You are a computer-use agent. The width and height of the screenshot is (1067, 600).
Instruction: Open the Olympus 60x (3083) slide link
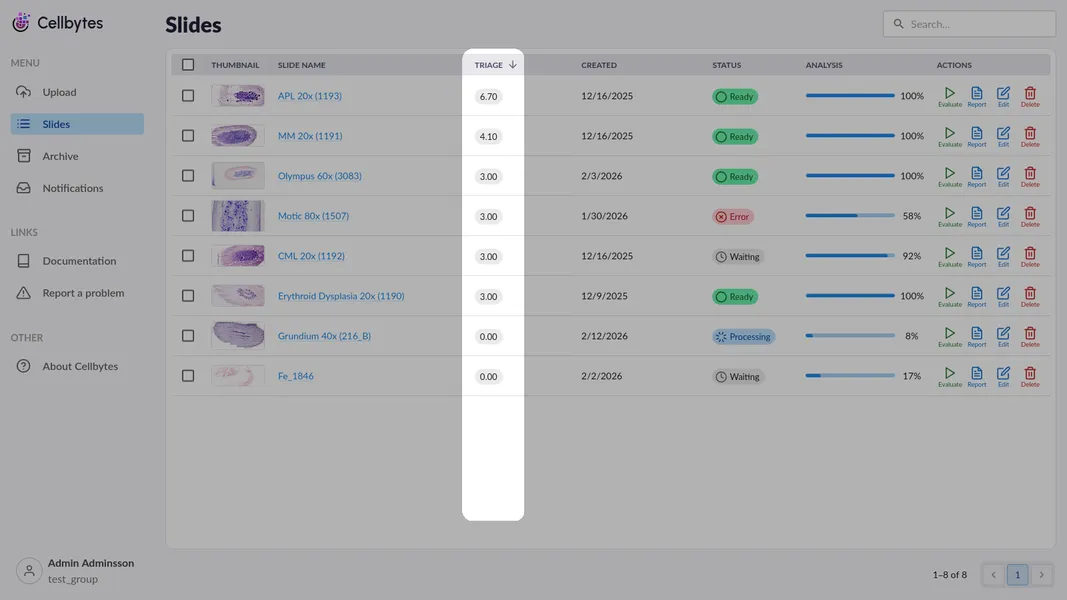coord(319,176)
